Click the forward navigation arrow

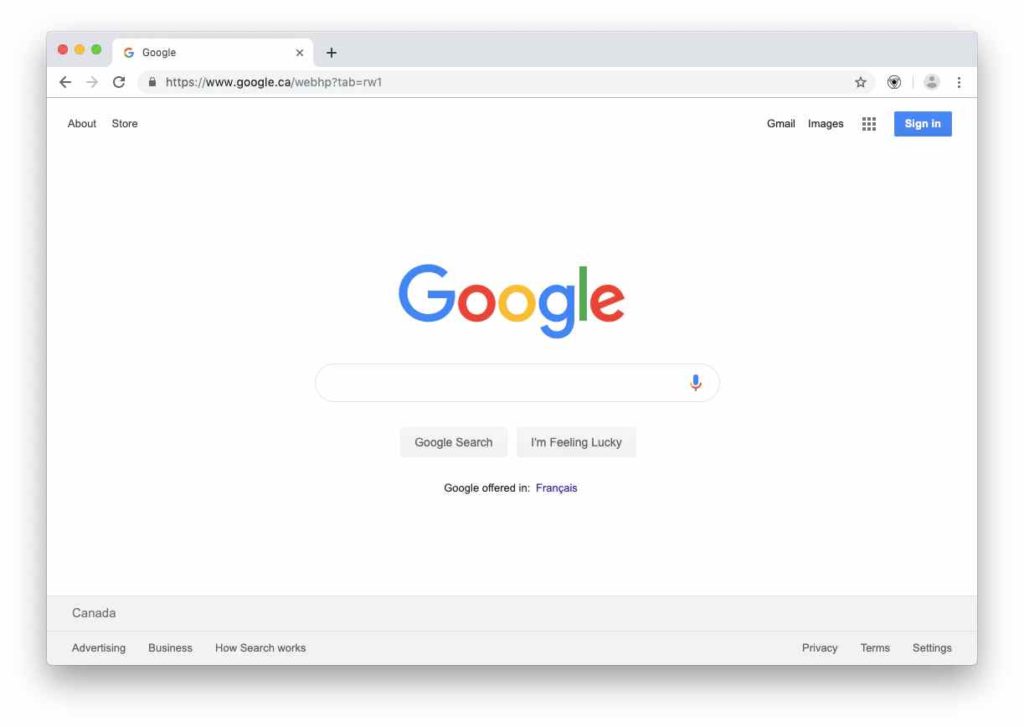pos(92,82)
